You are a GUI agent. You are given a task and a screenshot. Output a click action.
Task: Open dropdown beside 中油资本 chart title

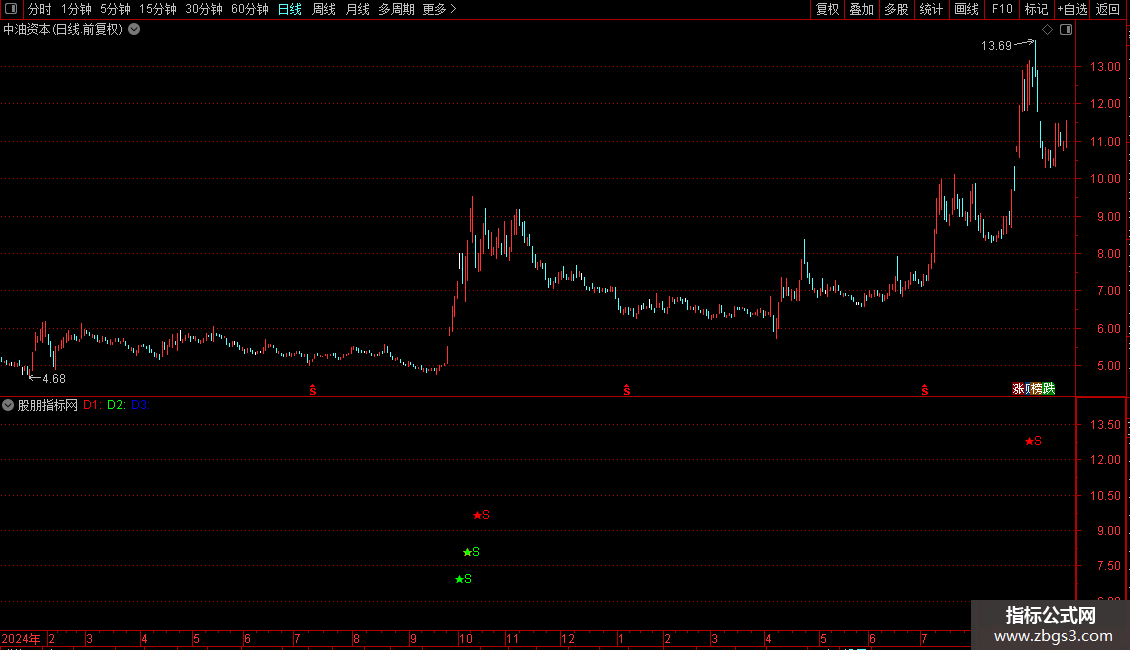coord(134,30)
